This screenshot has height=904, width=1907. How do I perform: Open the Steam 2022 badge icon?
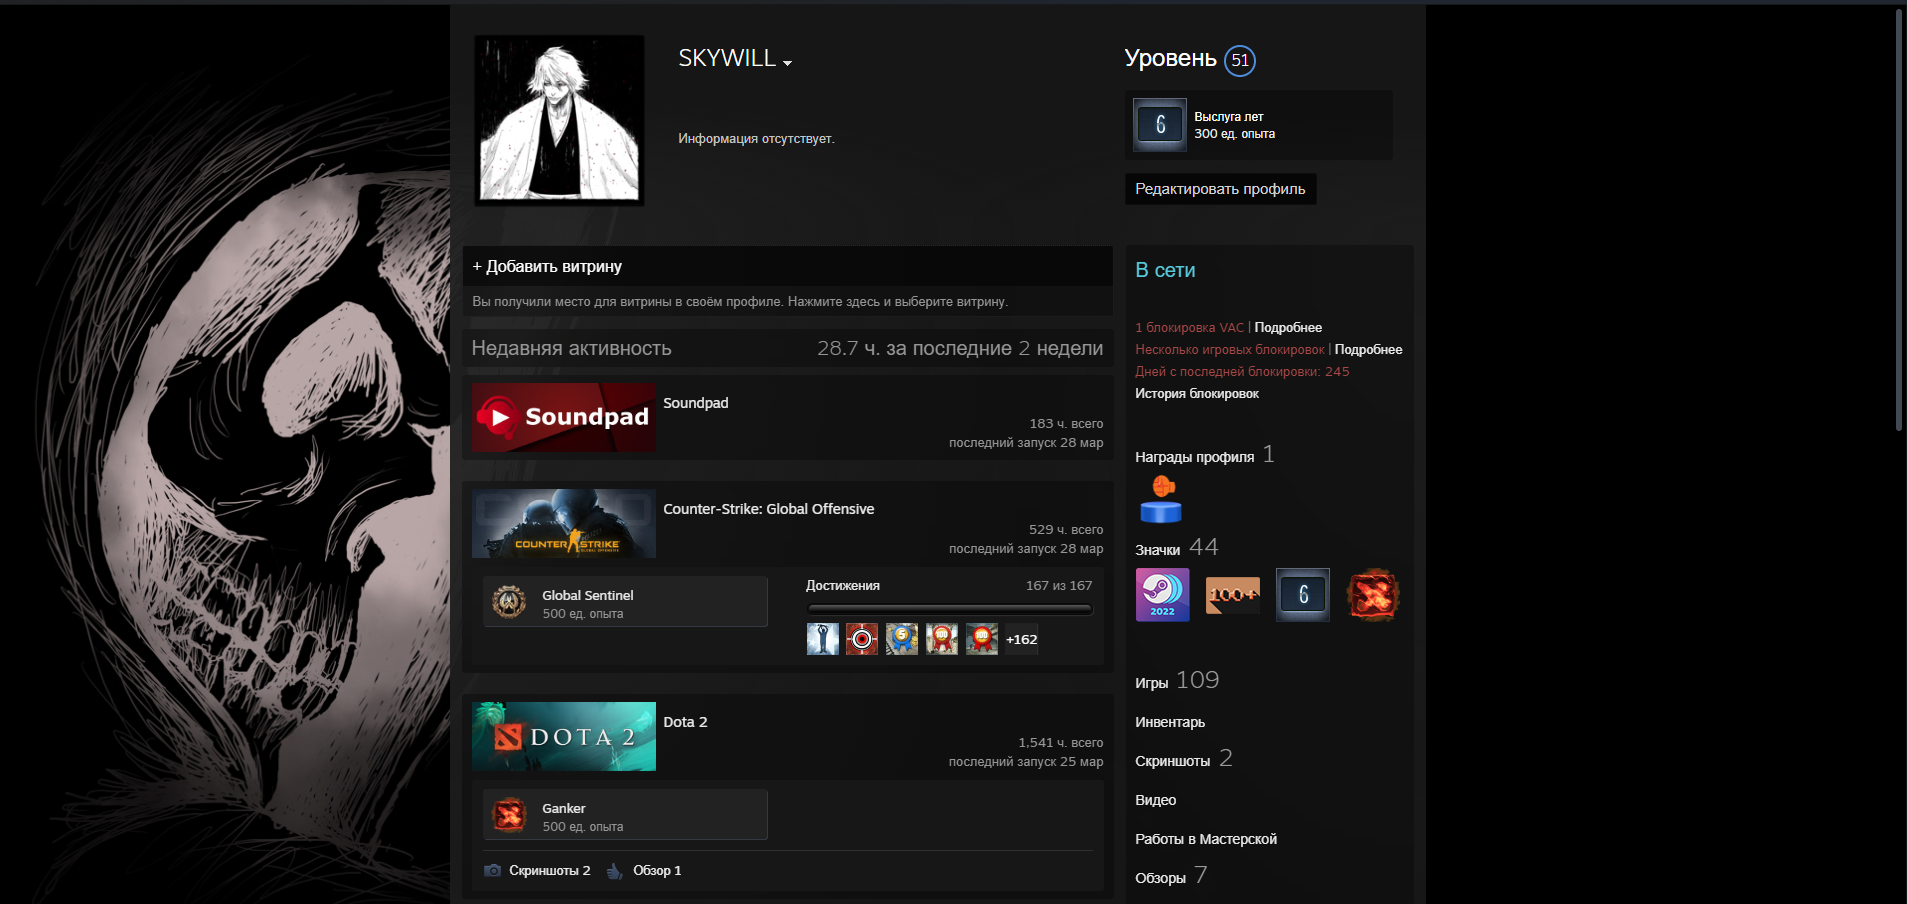(x=1163, y=595)
